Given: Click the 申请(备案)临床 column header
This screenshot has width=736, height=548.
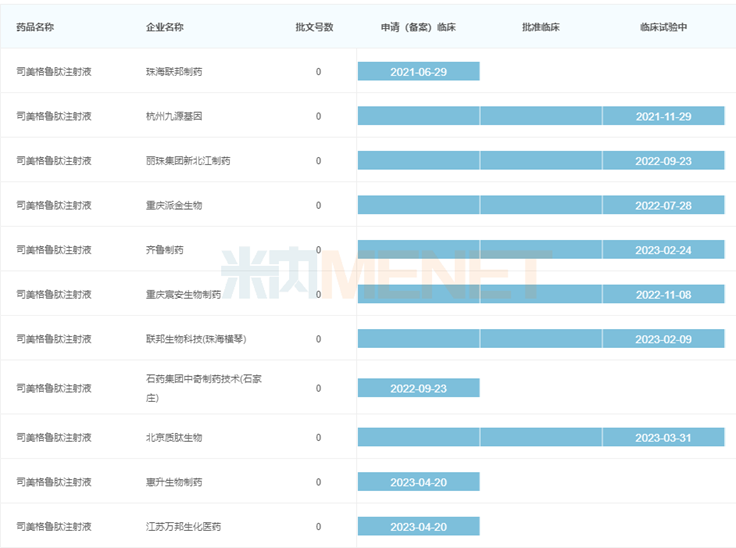Looking at the screenshot, I should click(418, 27).
